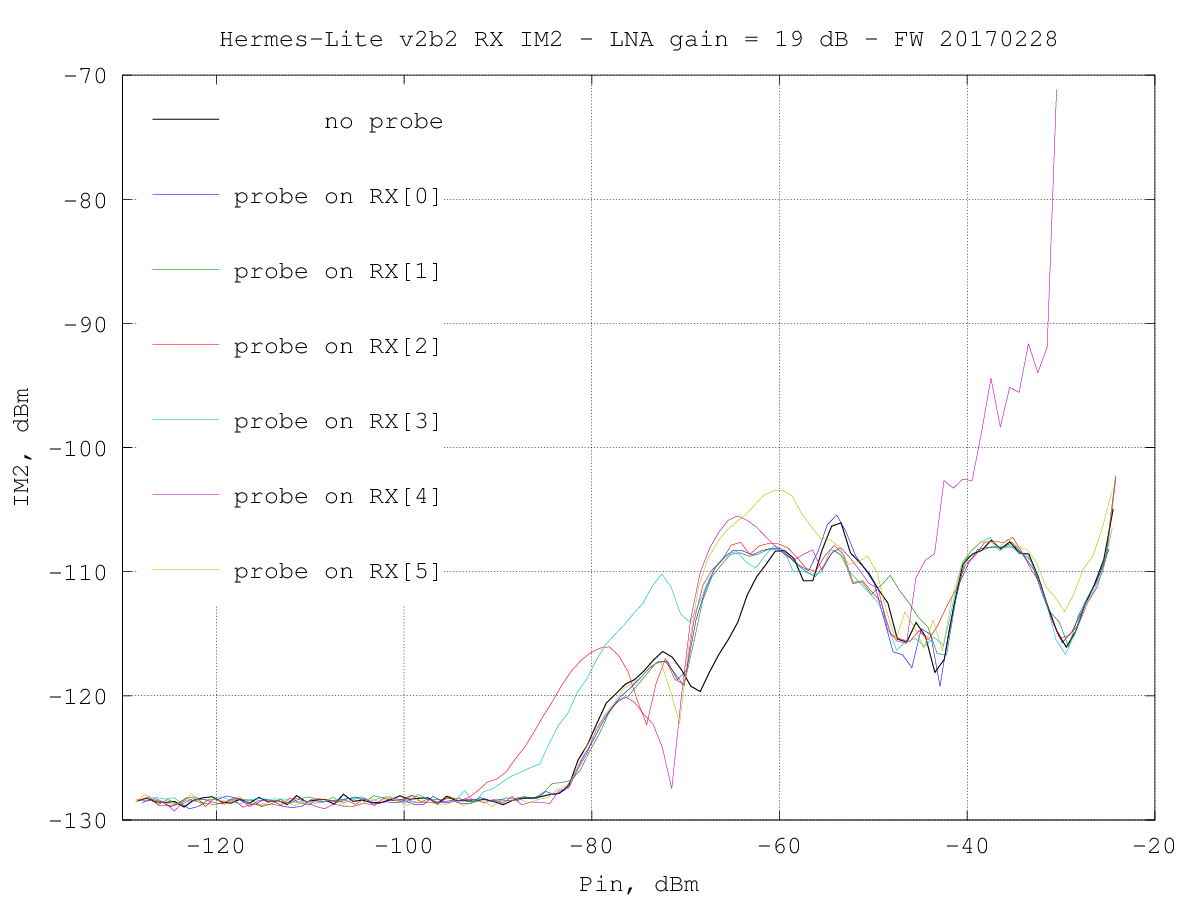Click the -80 x-axis tick label
The image size is (1200, 900).
click(592, 846)
